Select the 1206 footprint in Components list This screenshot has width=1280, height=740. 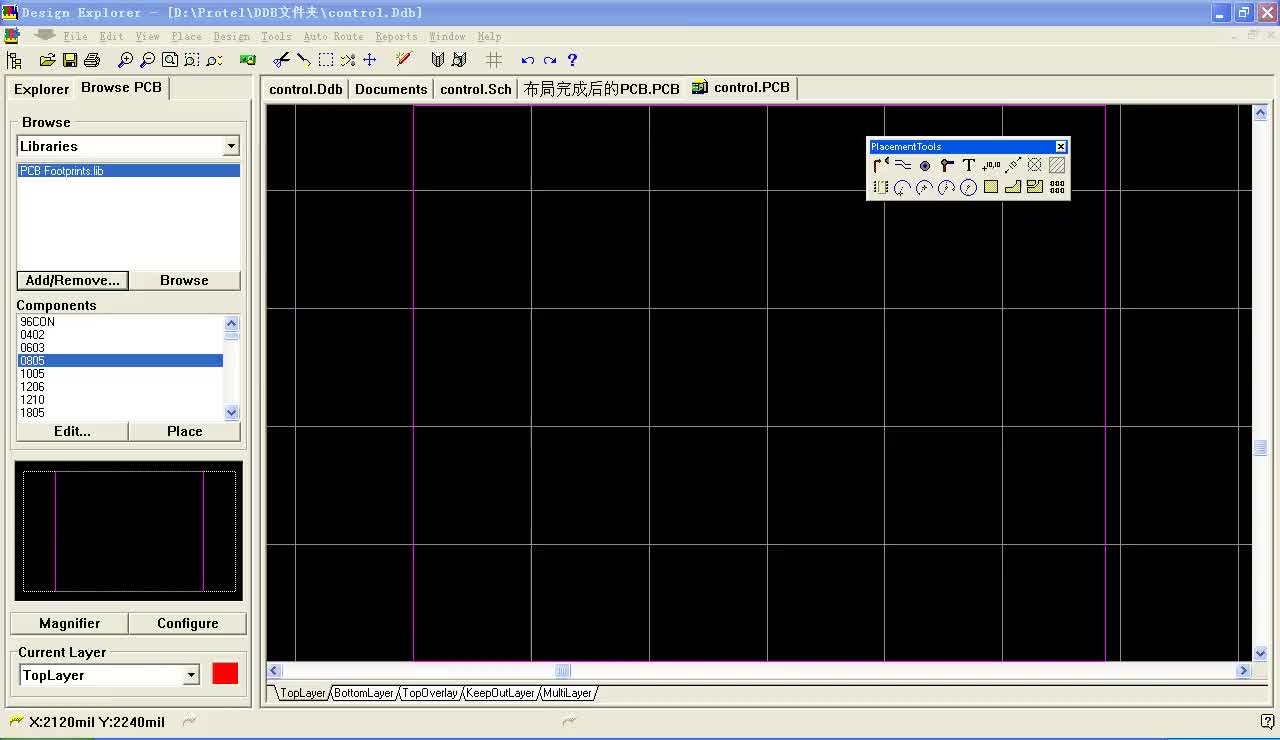(120, 387)
